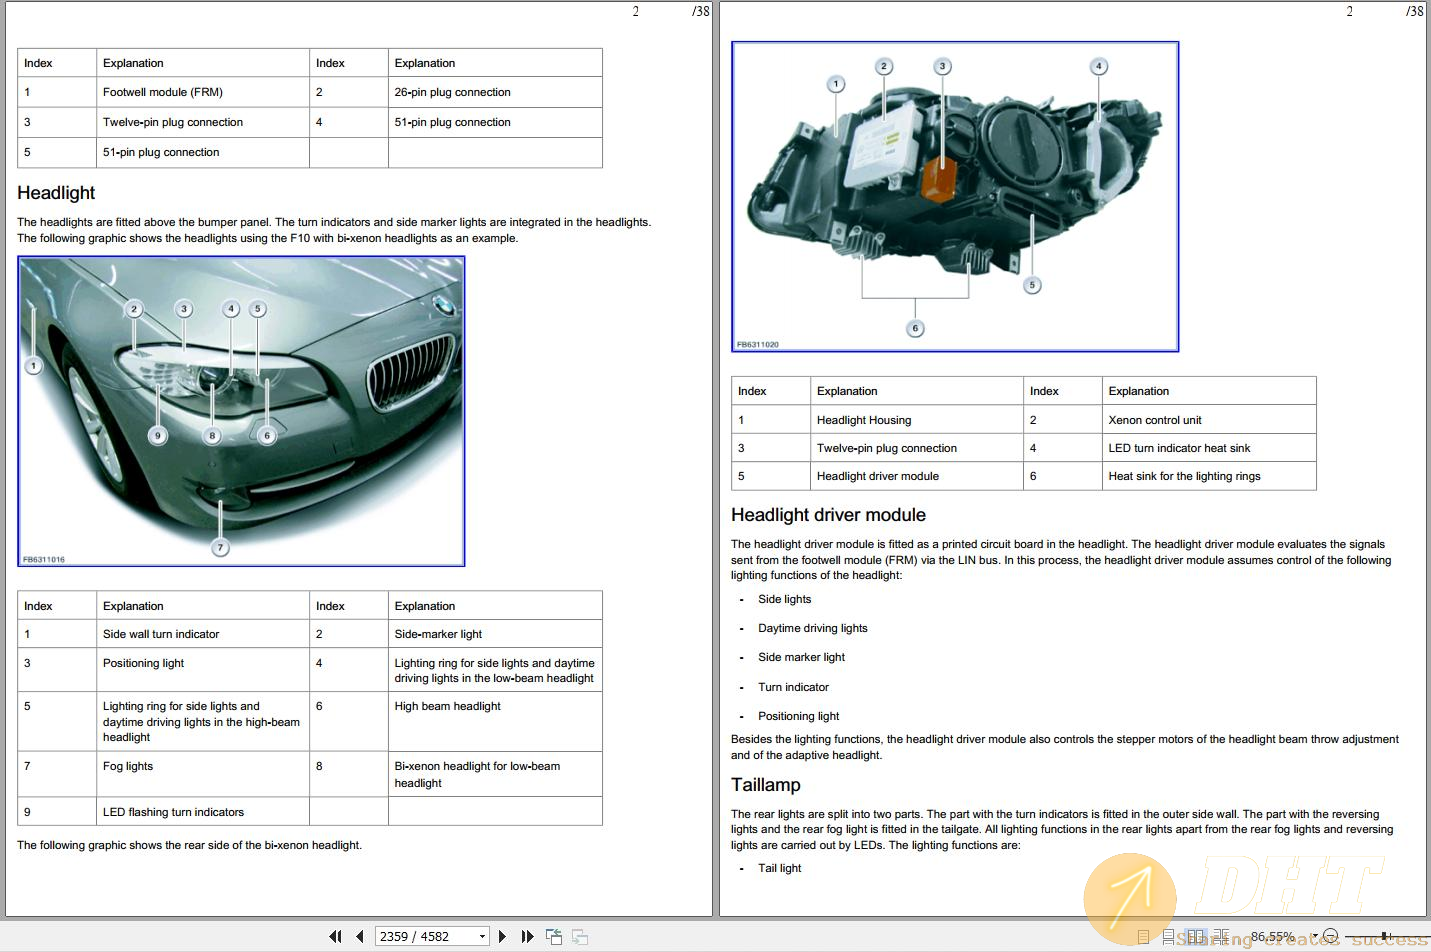The width and height of the screenshot is (1431, 952).
Task: Click the 'Tail light' bullet item
Action: point(779,868)
